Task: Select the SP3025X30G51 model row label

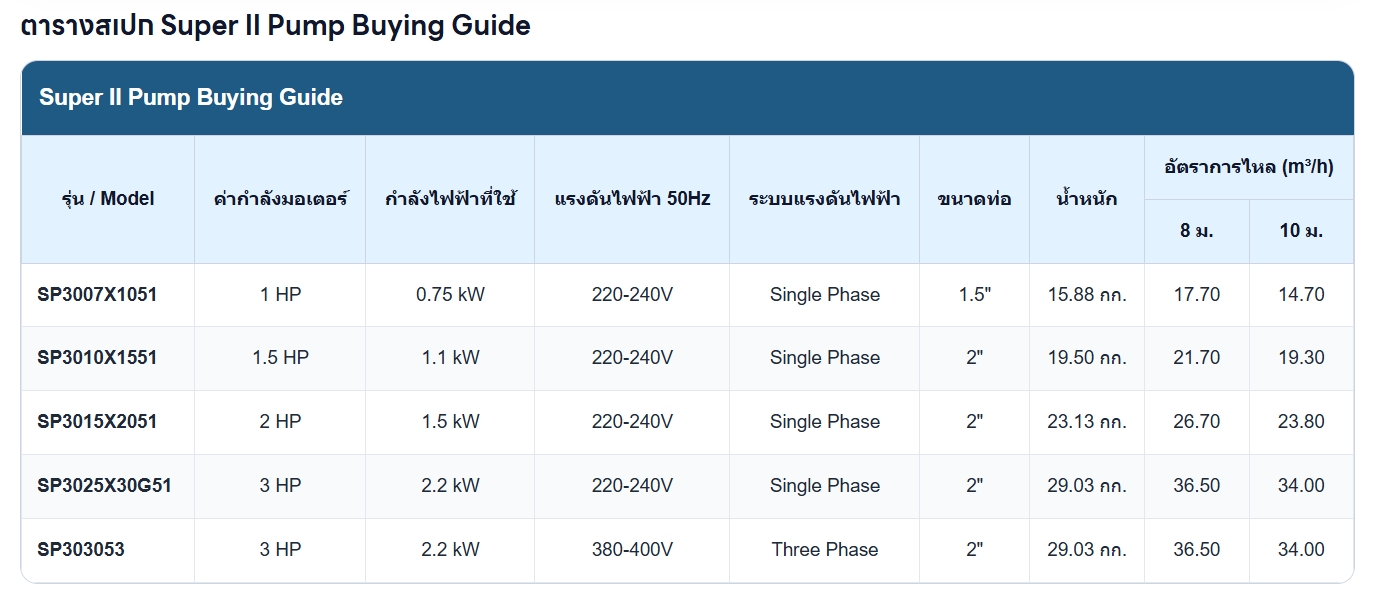Action: pos(104,486)
